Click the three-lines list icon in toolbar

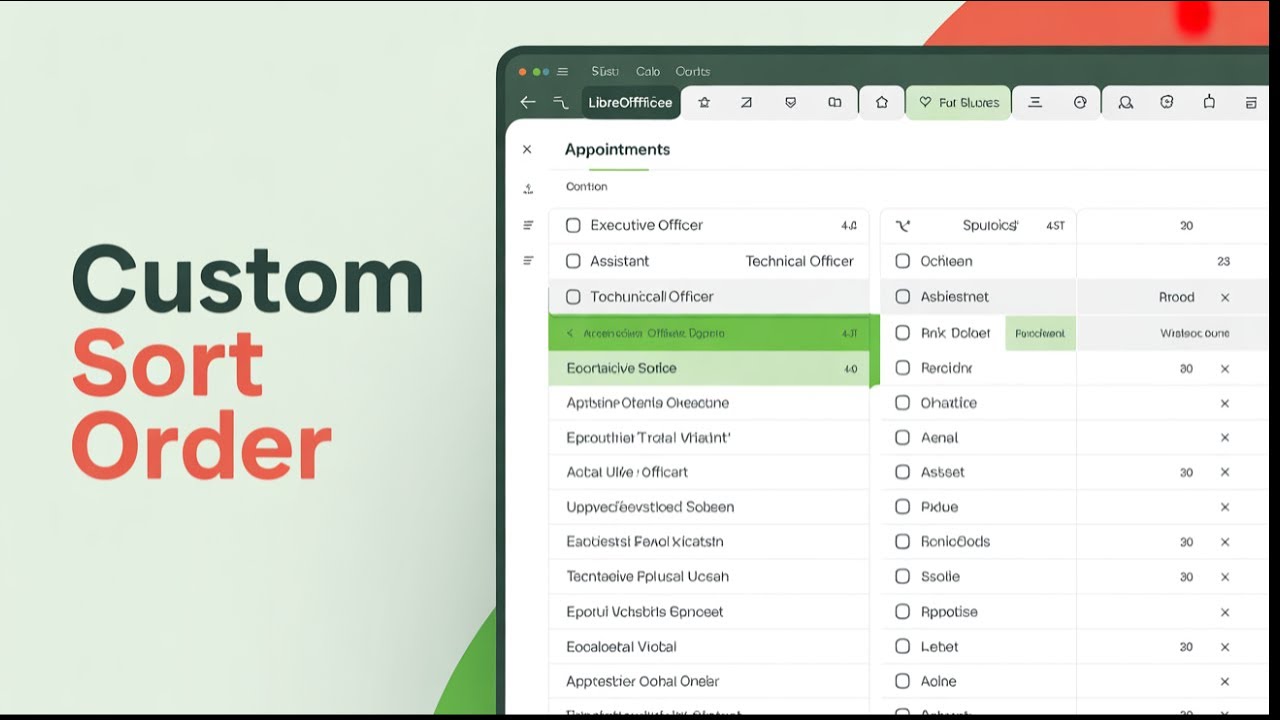pyautogui.click(x=1035, y=102)
